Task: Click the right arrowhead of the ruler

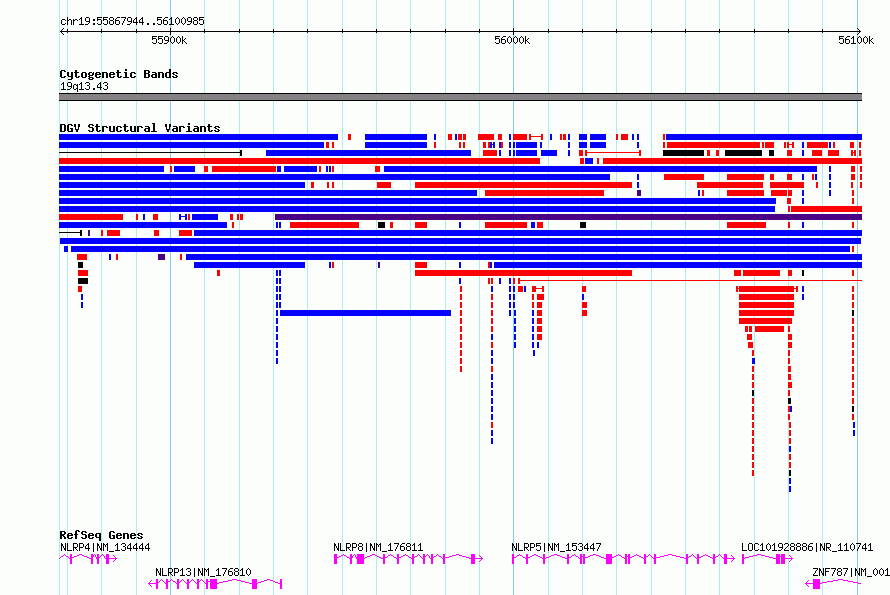Action: point(859,32)
